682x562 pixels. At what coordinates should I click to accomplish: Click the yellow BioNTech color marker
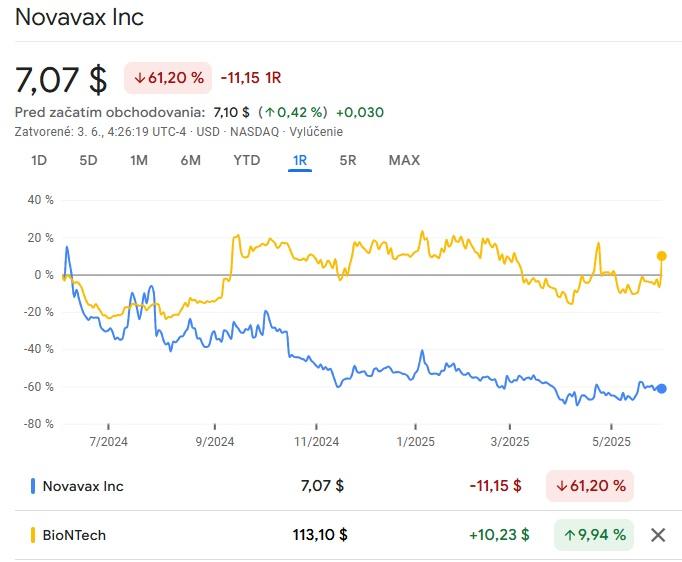33,535
